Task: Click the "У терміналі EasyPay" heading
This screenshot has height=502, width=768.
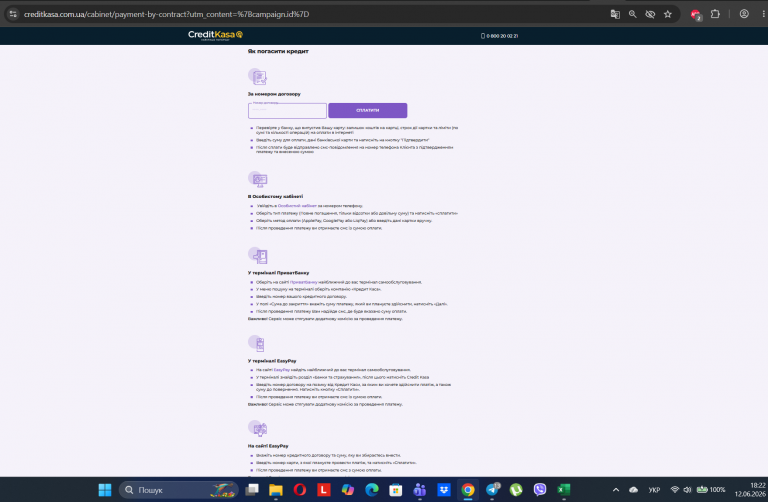Action: click(x=272, y=360)
